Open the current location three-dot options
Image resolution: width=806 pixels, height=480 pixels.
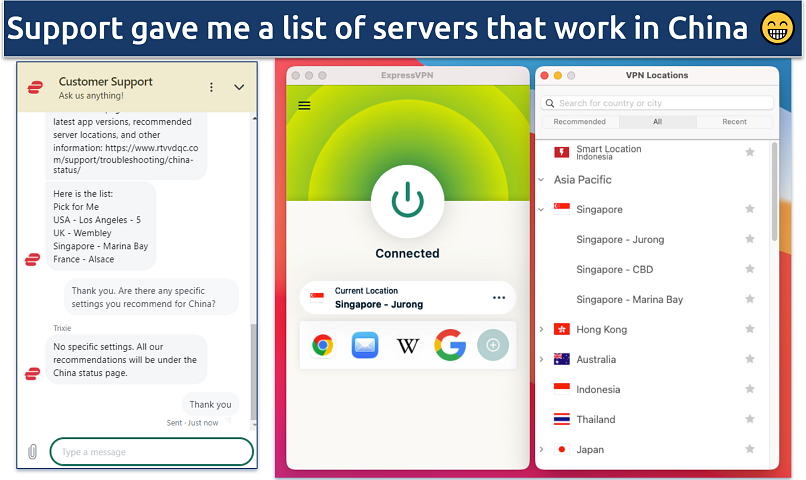(x=499, y=298)
